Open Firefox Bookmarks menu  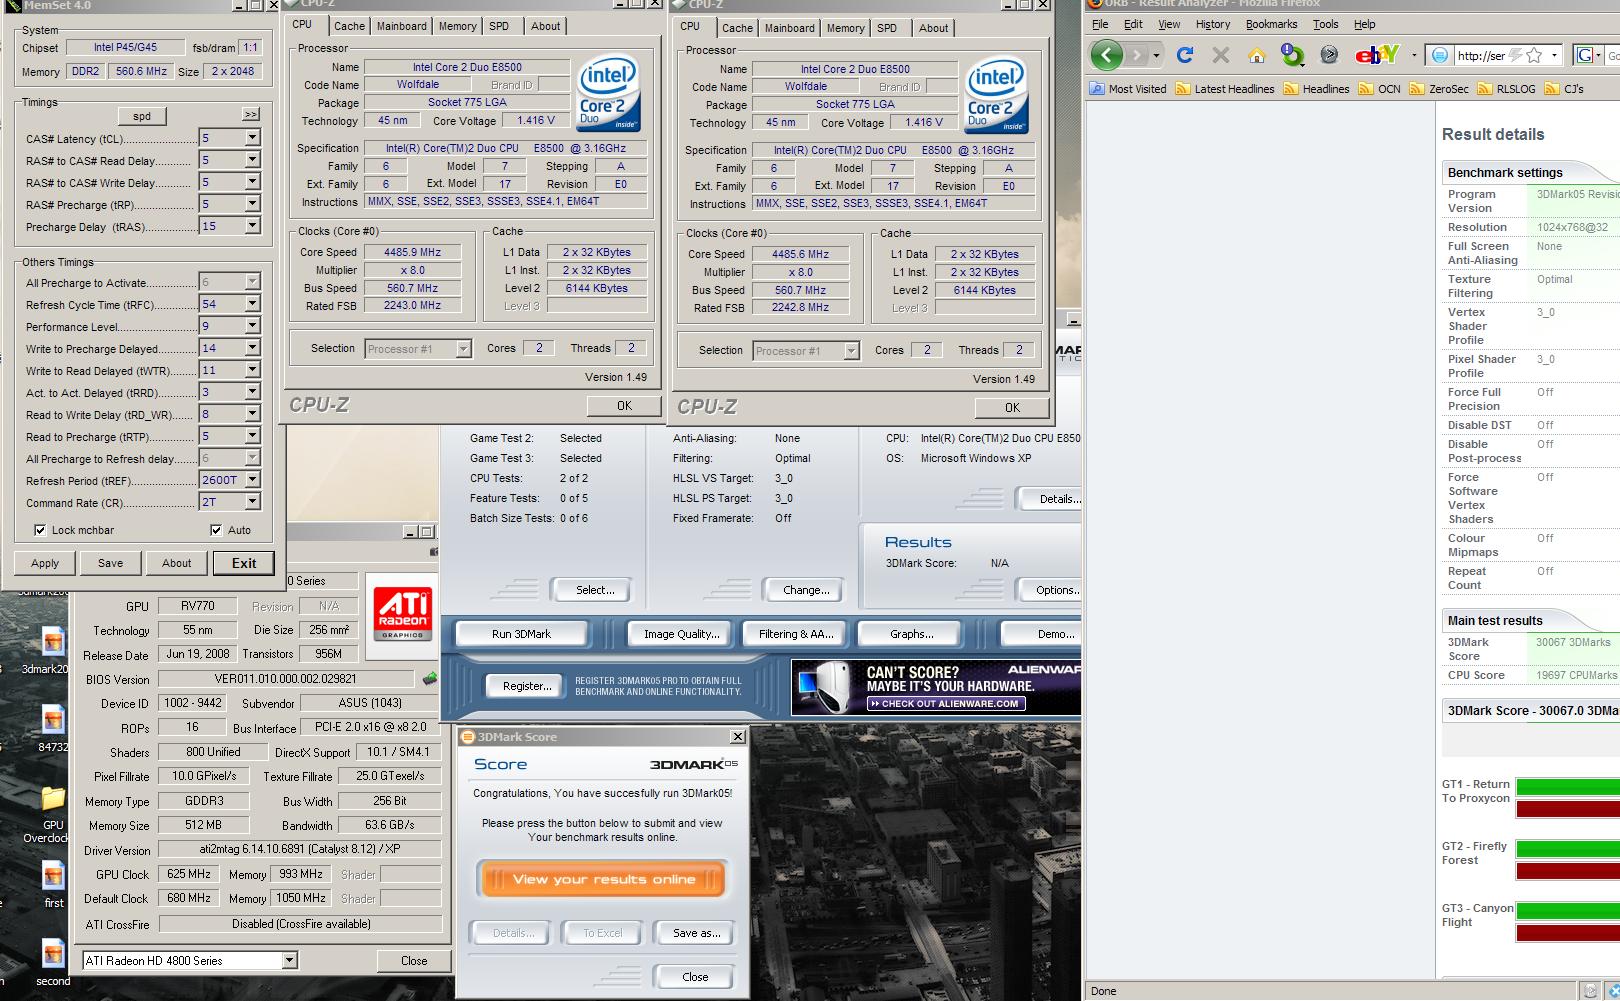[x=1271, y=24]
